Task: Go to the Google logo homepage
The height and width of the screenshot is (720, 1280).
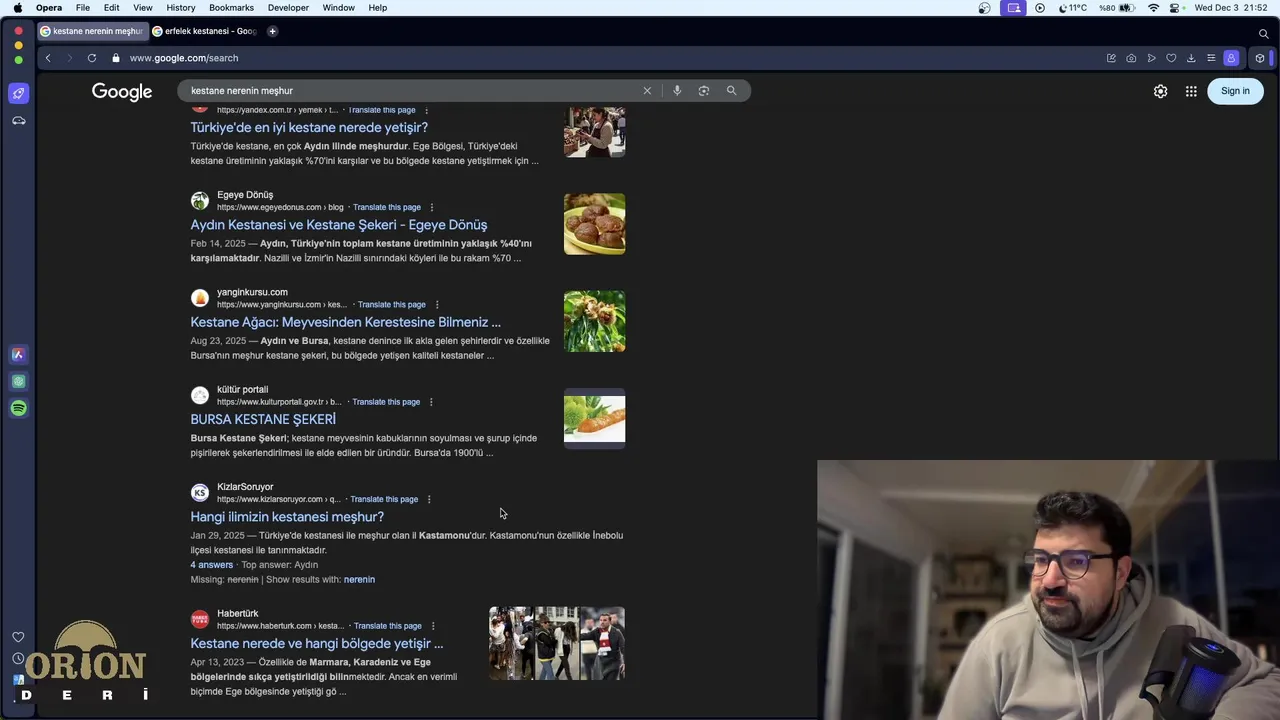Action: (122, 92)
